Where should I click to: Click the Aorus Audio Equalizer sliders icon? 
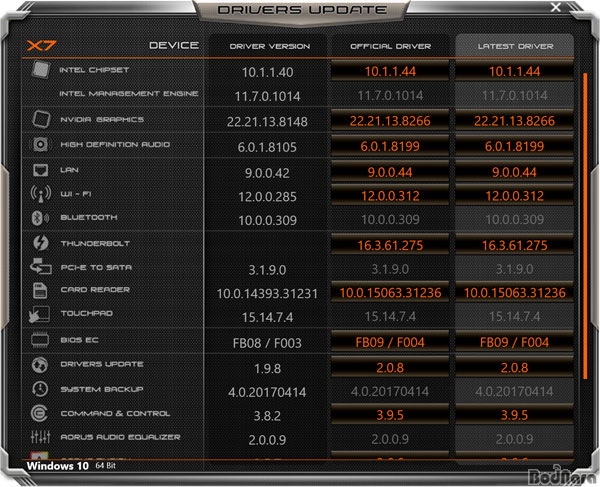click(x=41, y=437)
